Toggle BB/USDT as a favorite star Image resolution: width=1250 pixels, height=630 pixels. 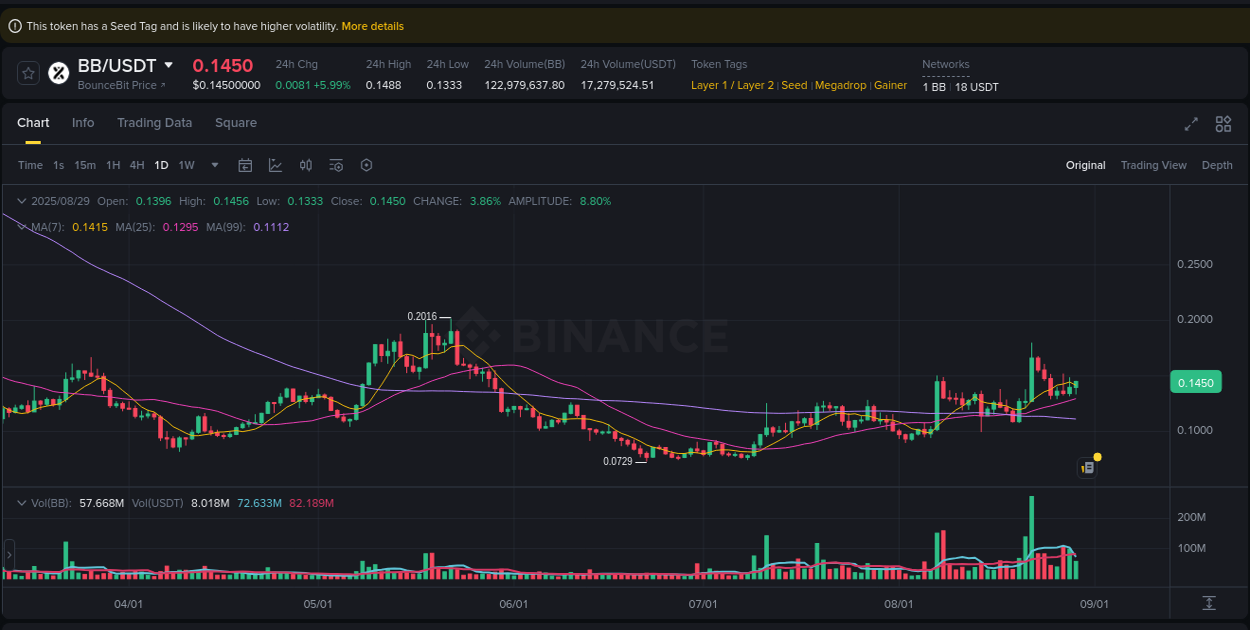coord(27,72)
